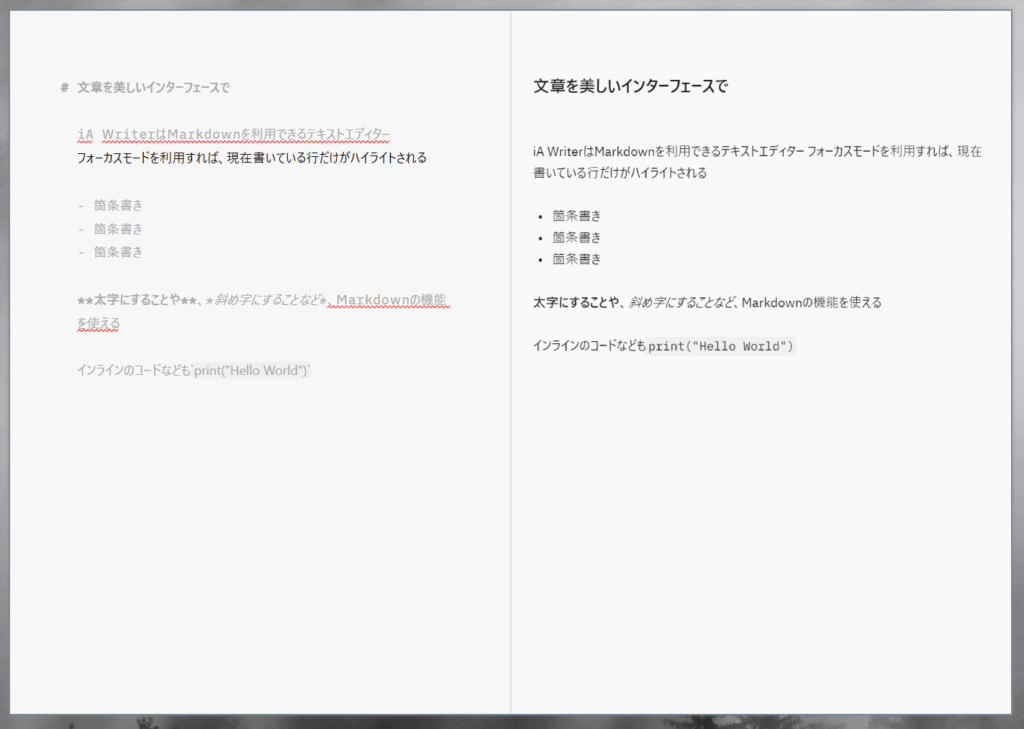This screenshot has width=1024, height=729.
Task: Click the second '- 箇条書き' editor line
Action: [x=110, y=229]
